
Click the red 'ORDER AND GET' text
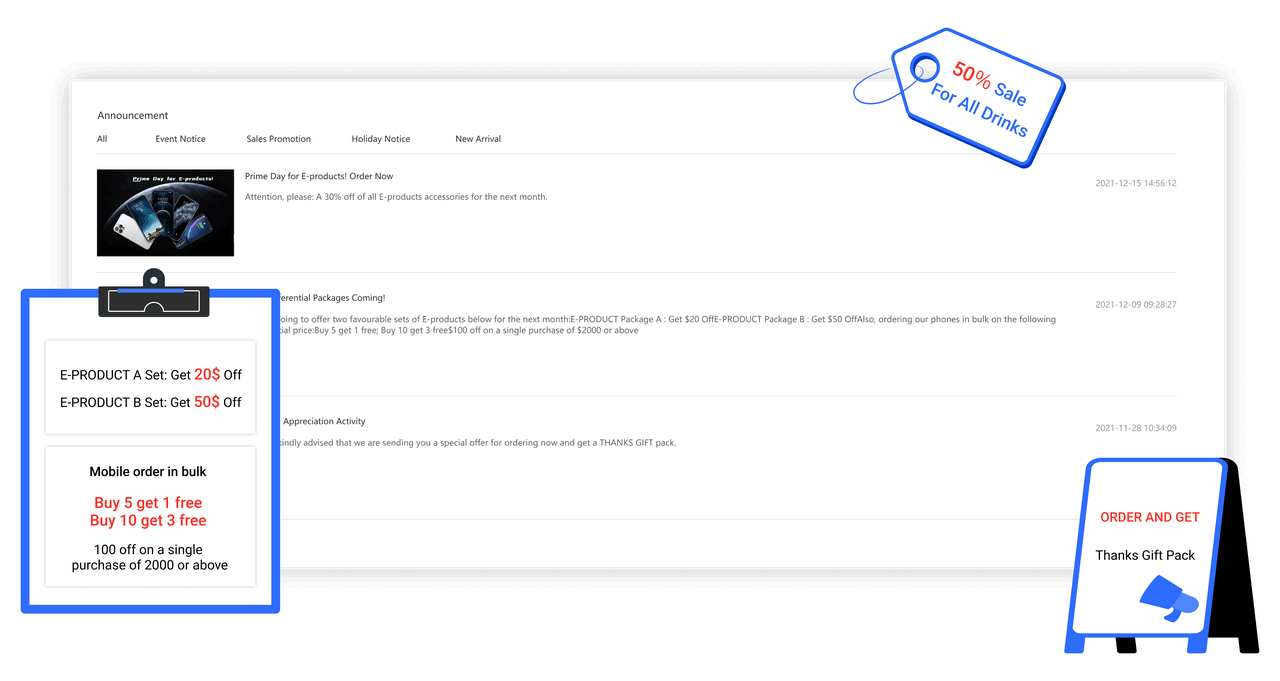click(1149, 518)
